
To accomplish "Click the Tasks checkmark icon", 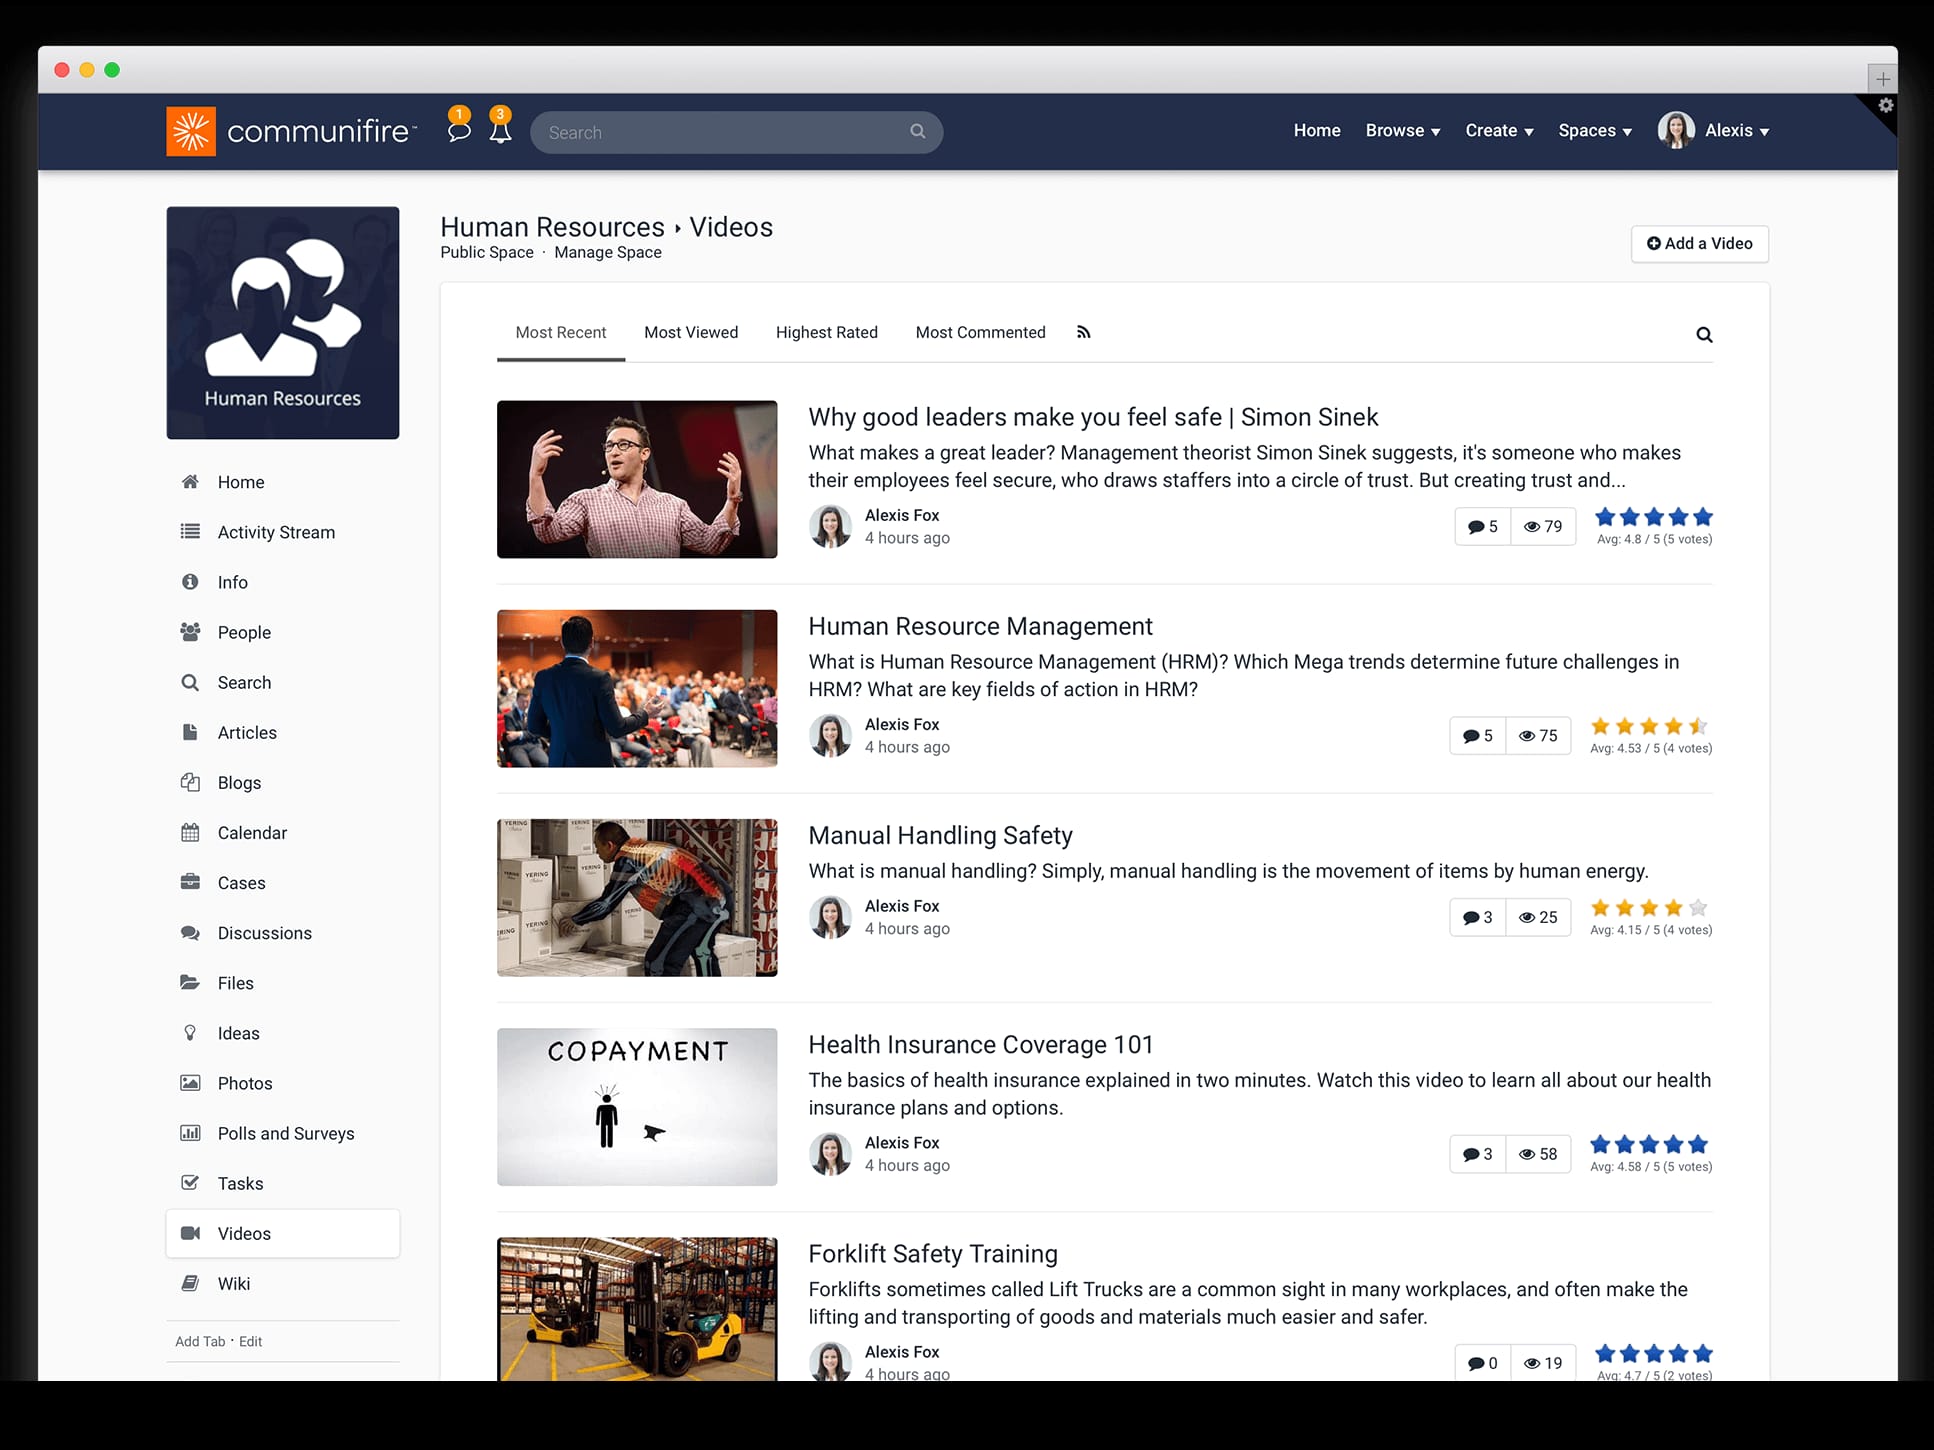I will click(190, 1183).
